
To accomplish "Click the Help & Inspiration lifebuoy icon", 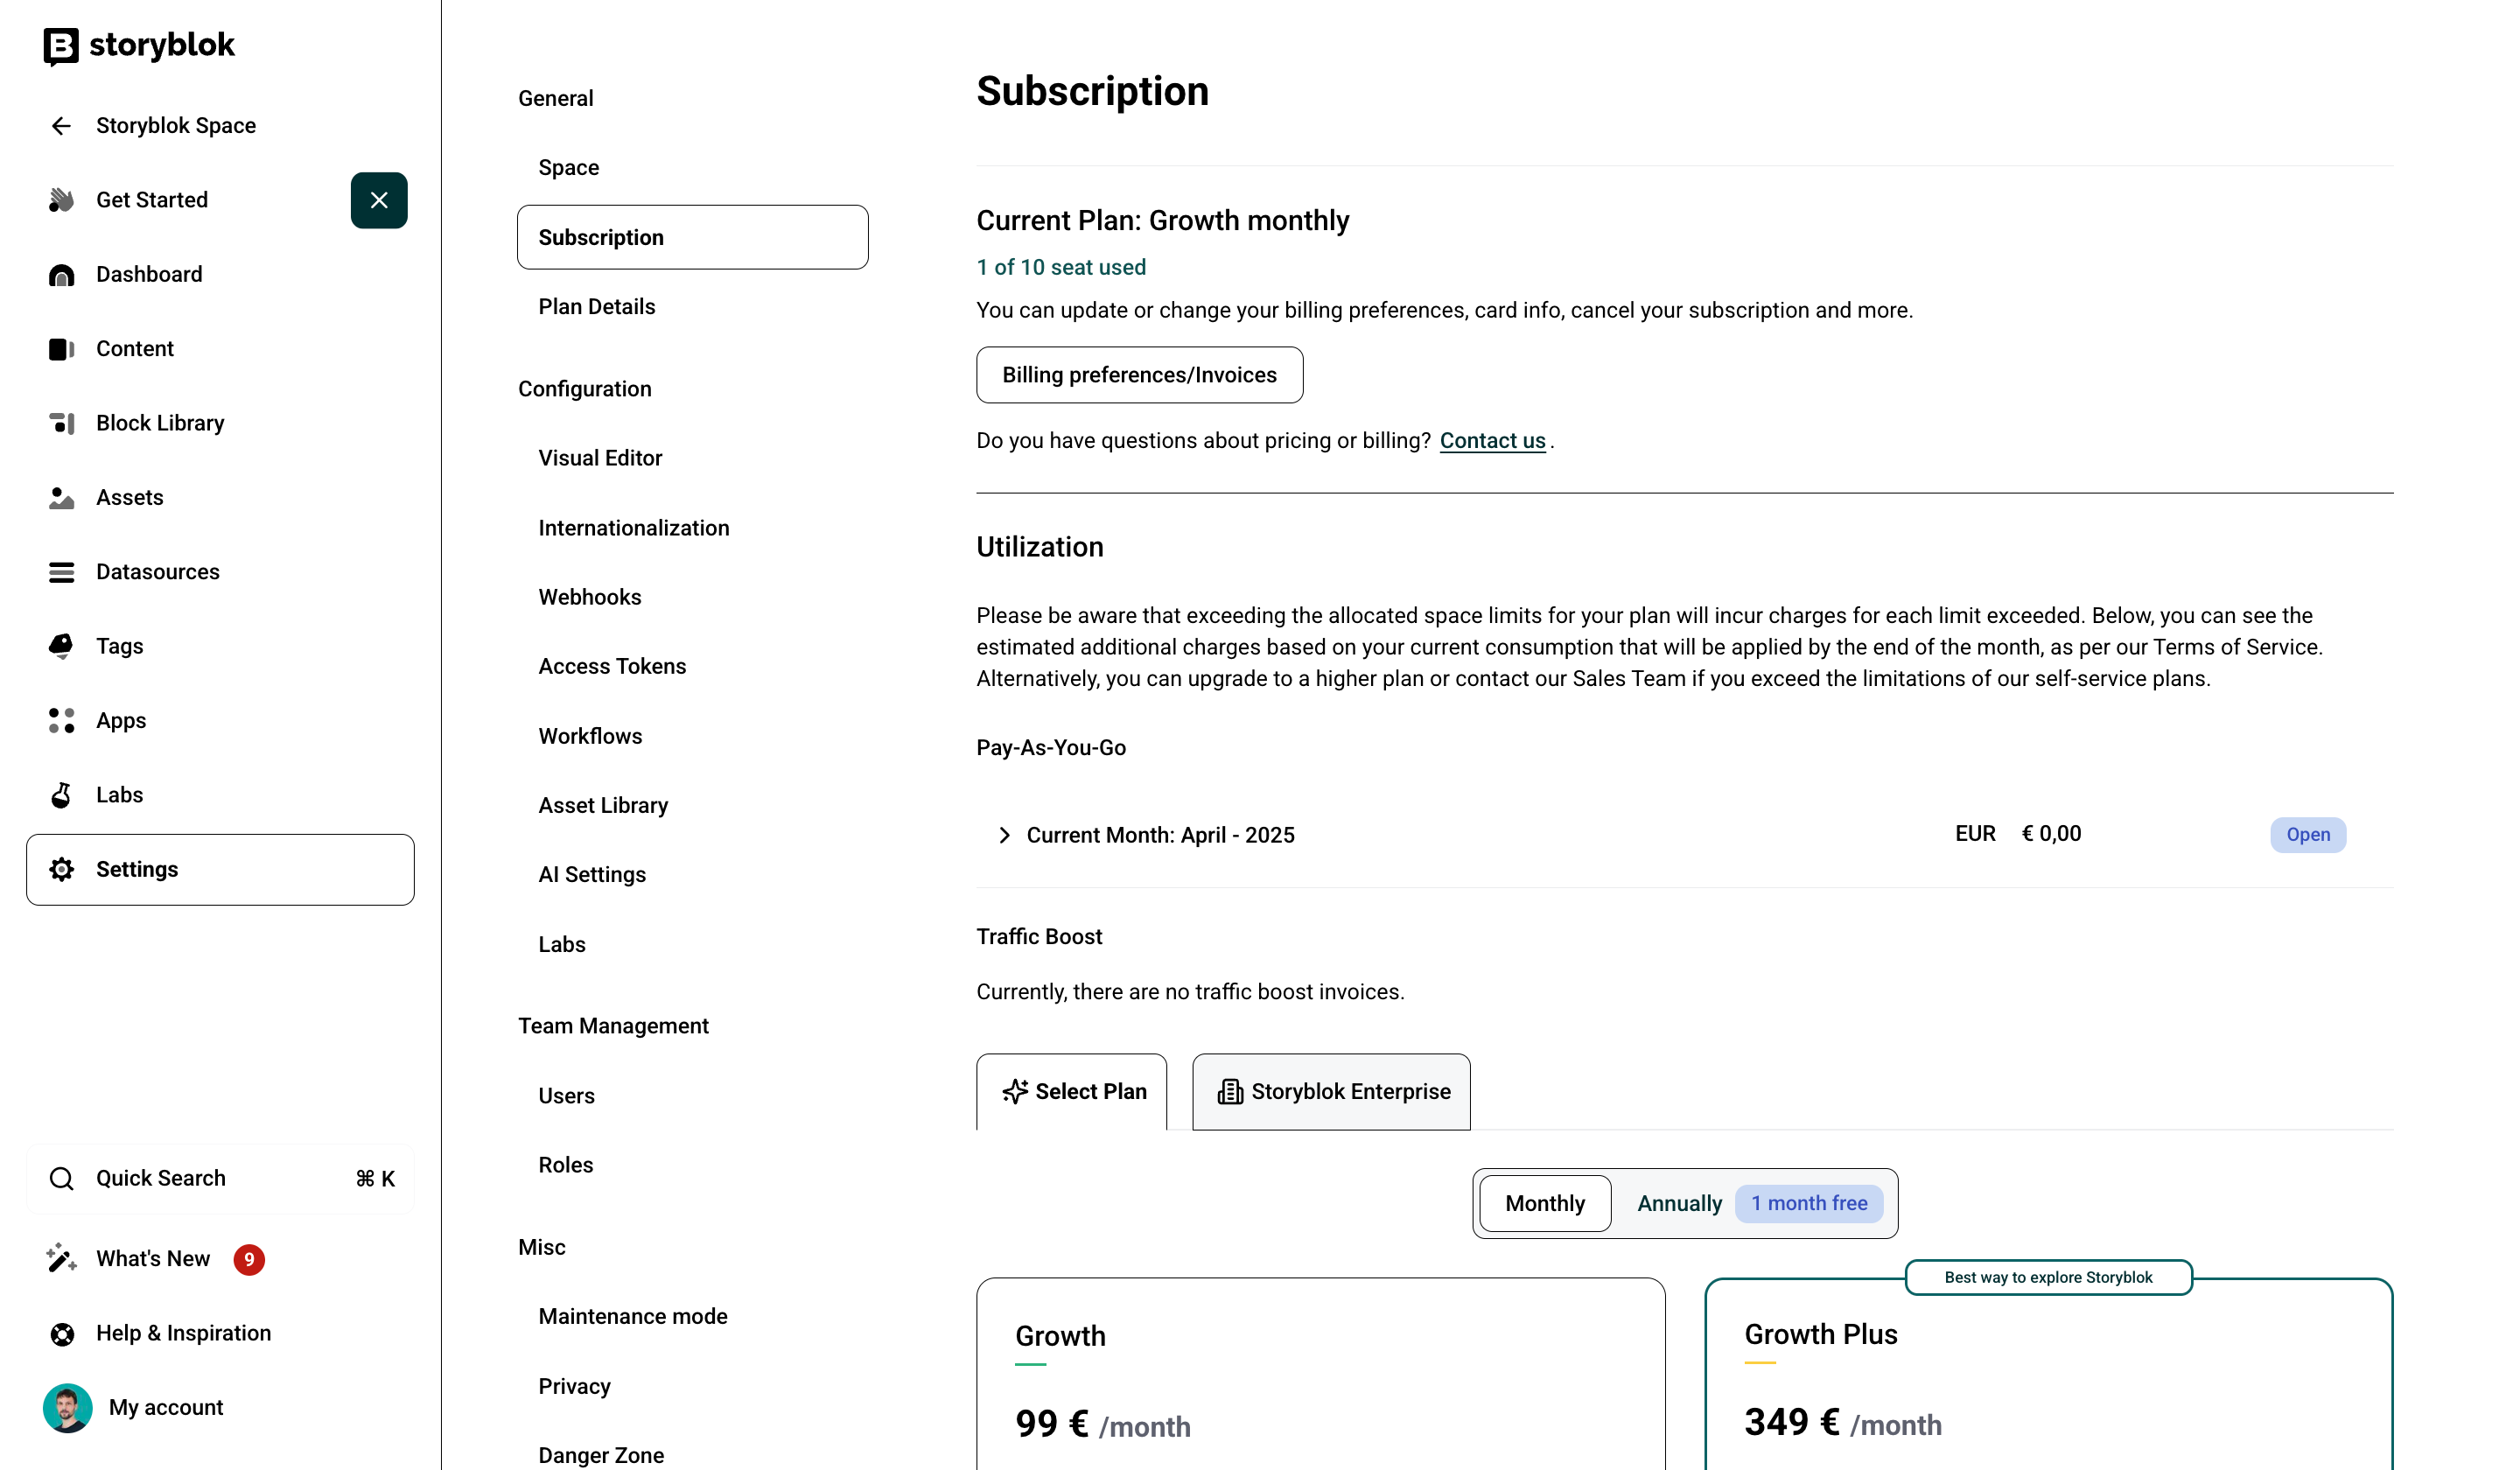I will (61, 1334).
